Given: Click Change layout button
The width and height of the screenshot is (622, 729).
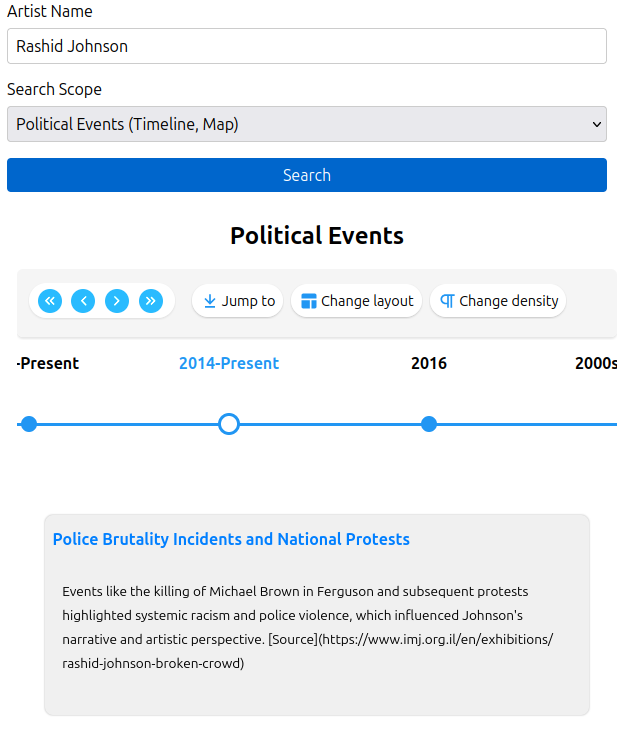Looking at the screenshot, I should [357, 301].
